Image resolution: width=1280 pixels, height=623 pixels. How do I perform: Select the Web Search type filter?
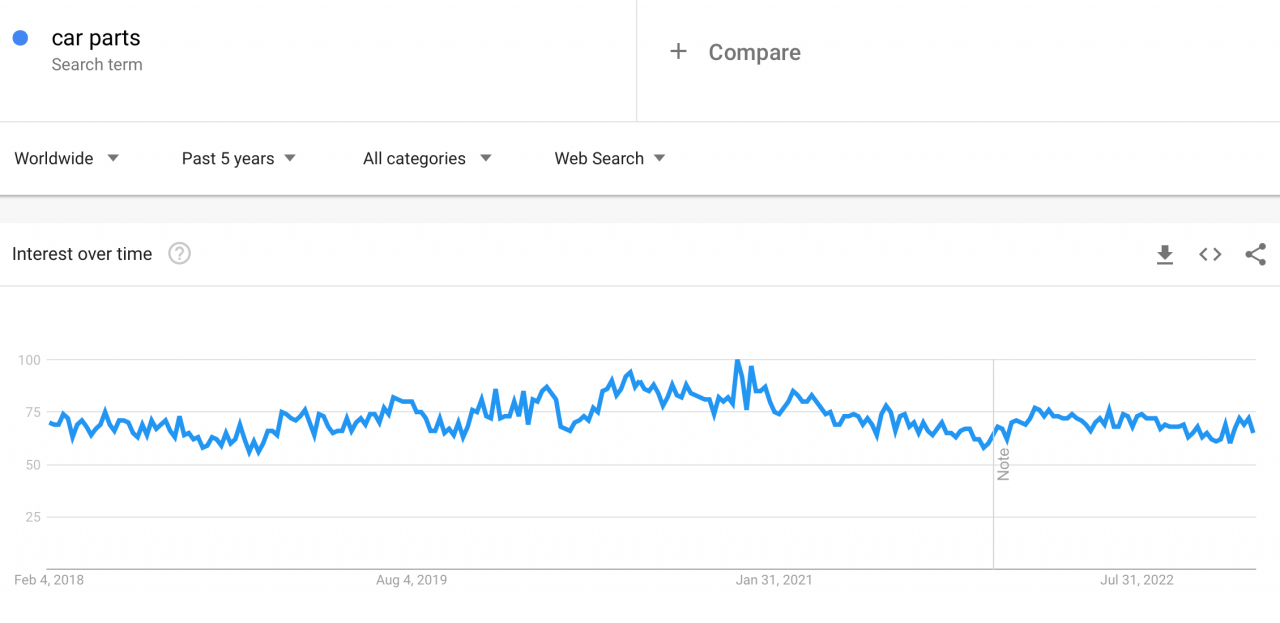click(x=599, y=158)
